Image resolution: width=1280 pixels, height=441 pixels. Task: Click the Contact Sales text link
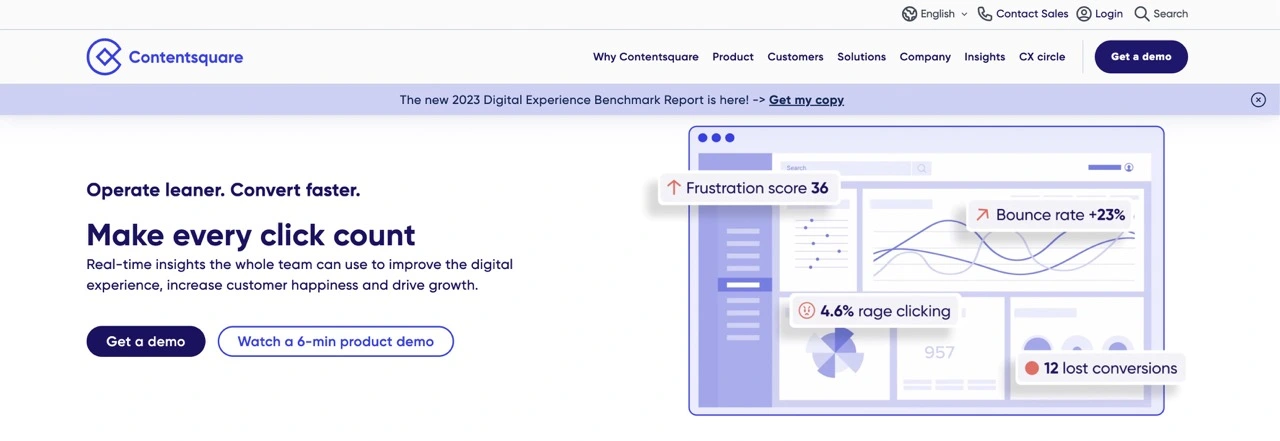1032,14
